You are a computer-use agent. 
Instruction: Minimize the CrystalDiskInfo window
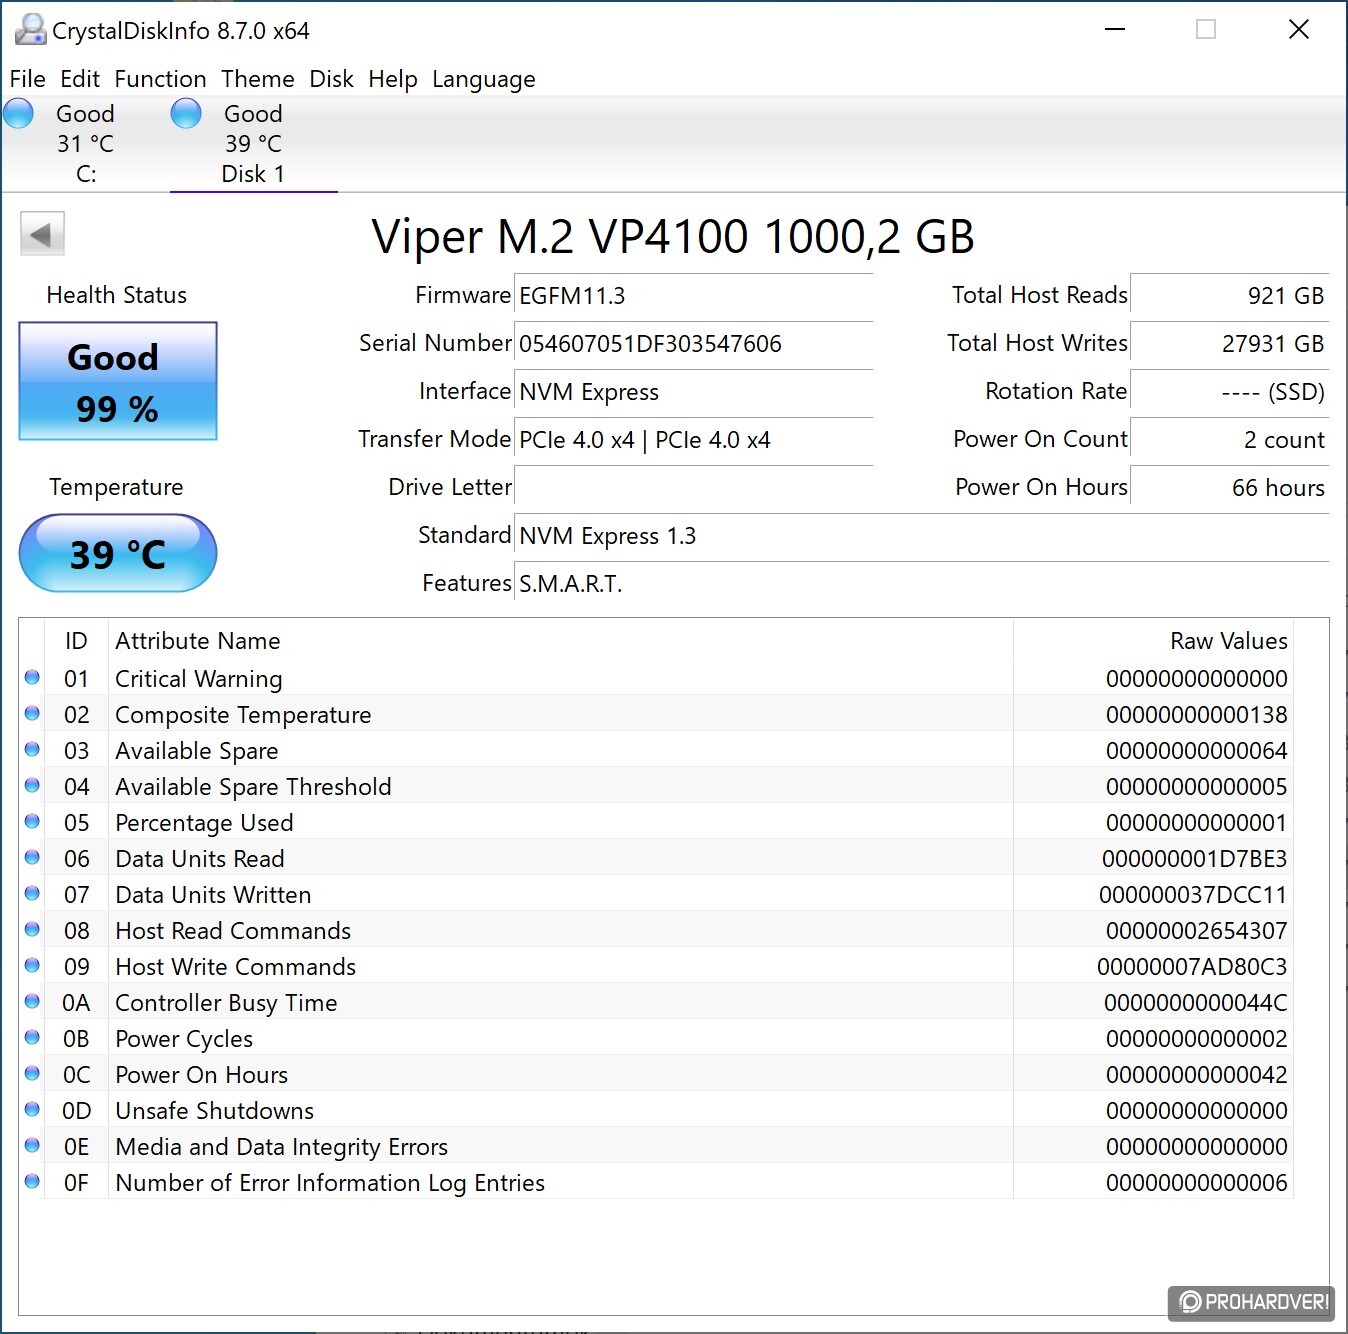click(x=1115, y=29)
